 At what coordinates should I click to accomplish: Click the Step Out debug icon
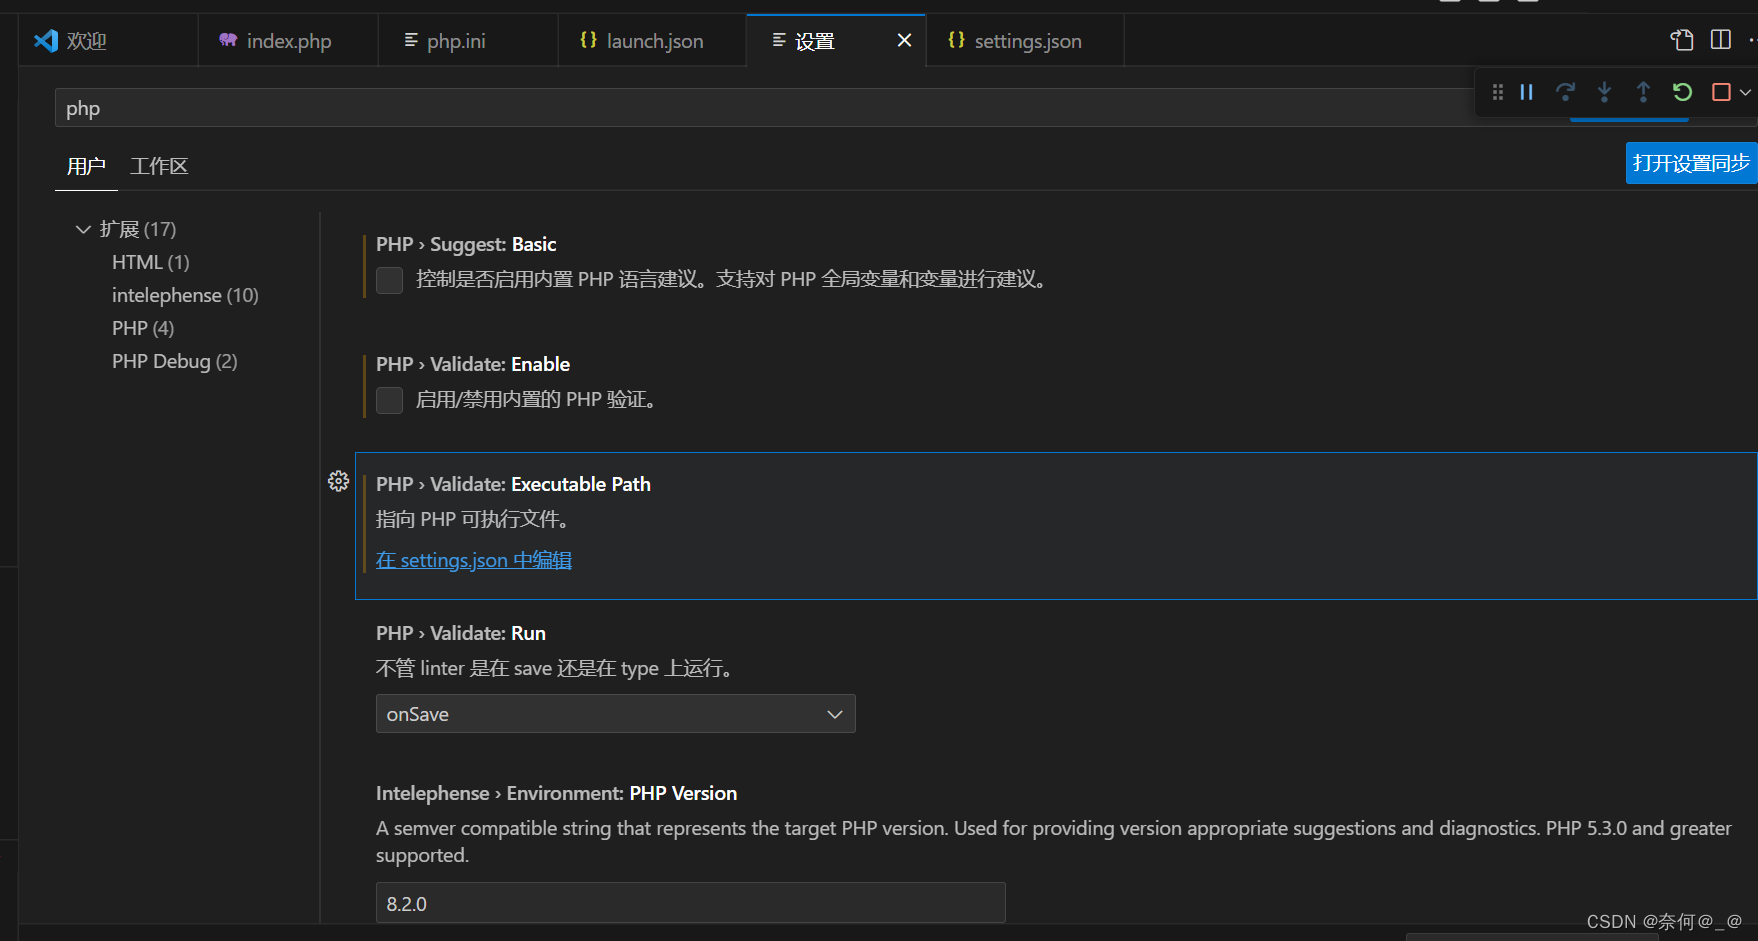tap(1643, 92)
